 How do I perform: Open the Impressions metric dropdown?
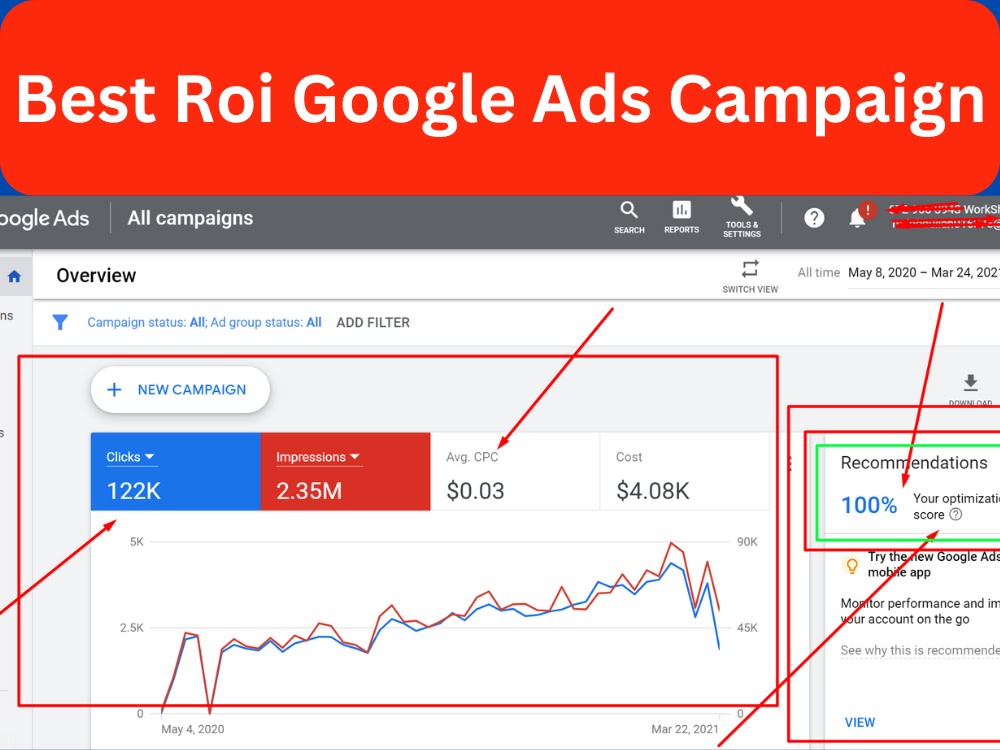(318, 457)
